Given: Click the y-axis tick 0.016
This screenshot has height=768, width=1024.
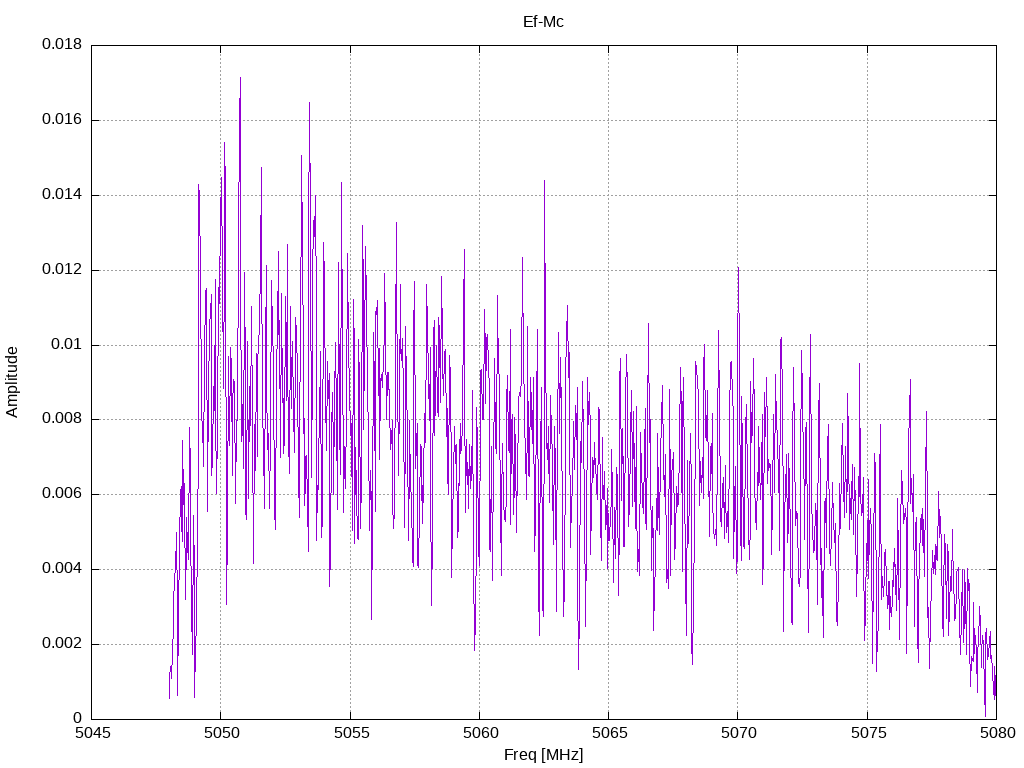Looking at the screenshot, I should (x=62, y=120).
